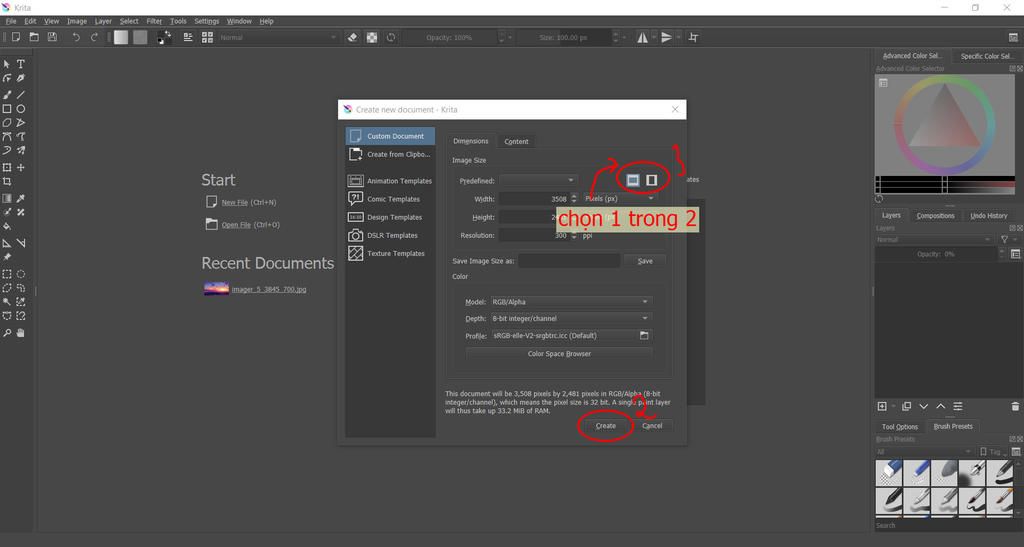Select the Crop tool in the toolbox

tap(7, 181)
